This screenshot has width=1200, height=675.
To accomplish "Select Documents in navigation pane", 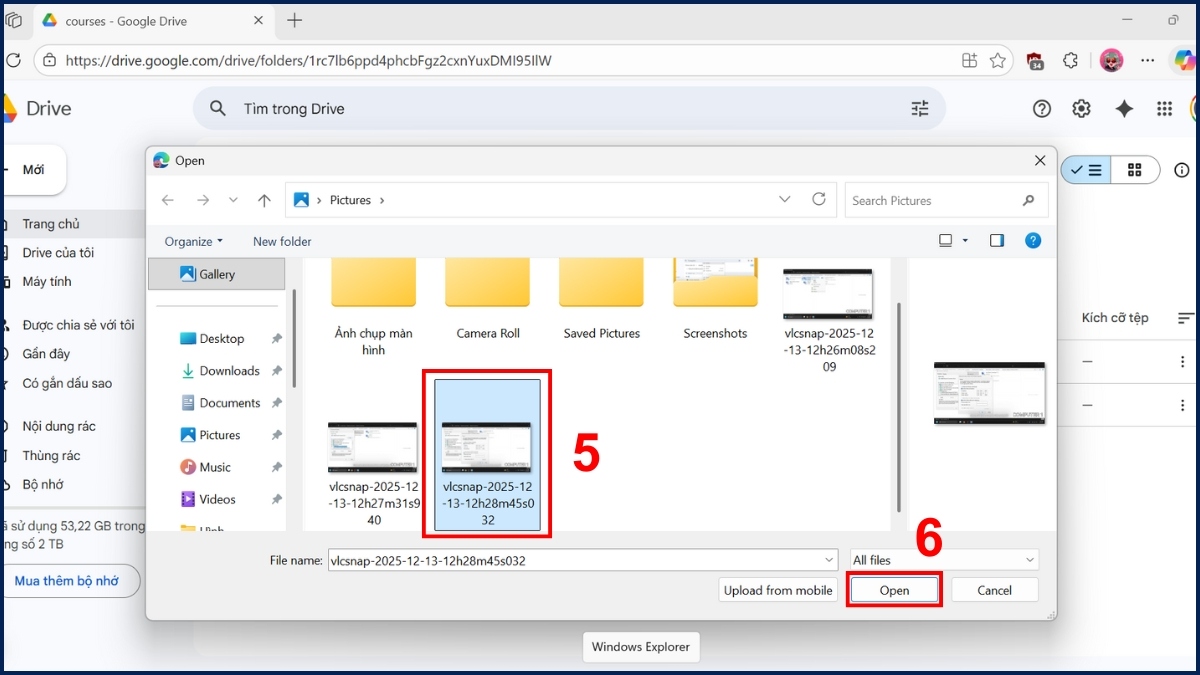I will tap(230, 402).
